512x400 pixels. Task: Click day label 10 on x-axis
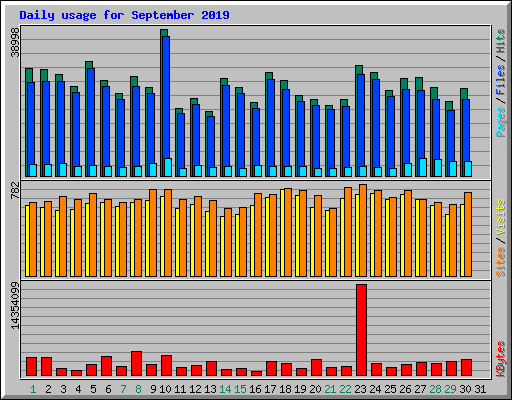tap(165, 389)
